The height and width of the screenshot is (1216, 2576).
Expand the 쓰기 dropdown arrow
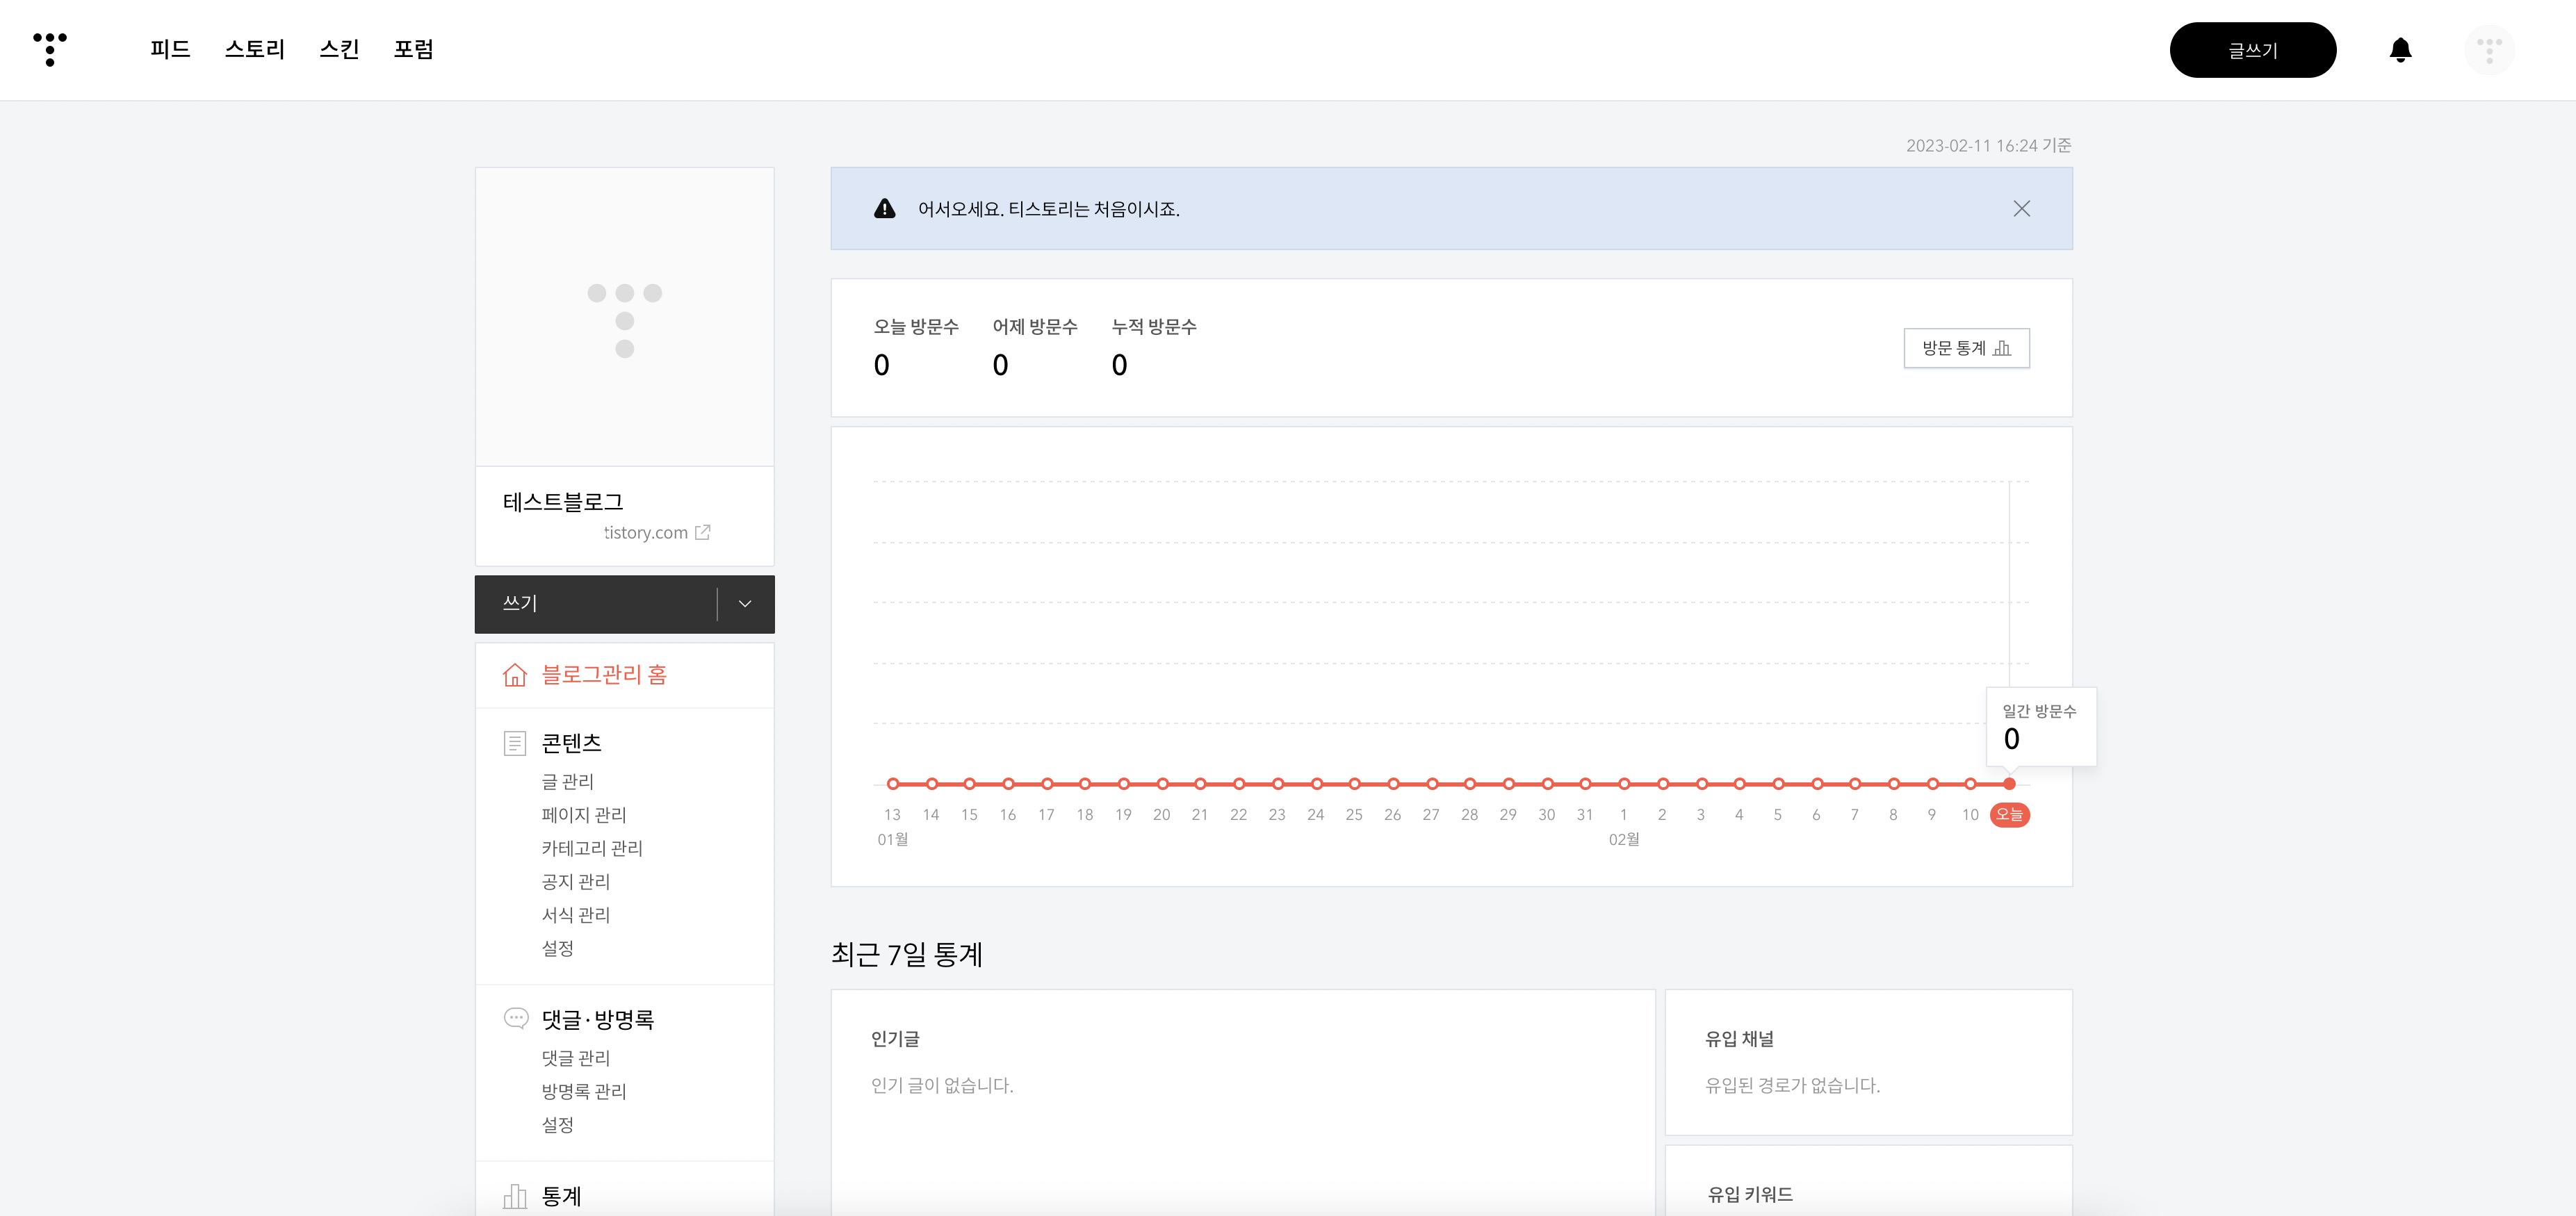point(745,604)
